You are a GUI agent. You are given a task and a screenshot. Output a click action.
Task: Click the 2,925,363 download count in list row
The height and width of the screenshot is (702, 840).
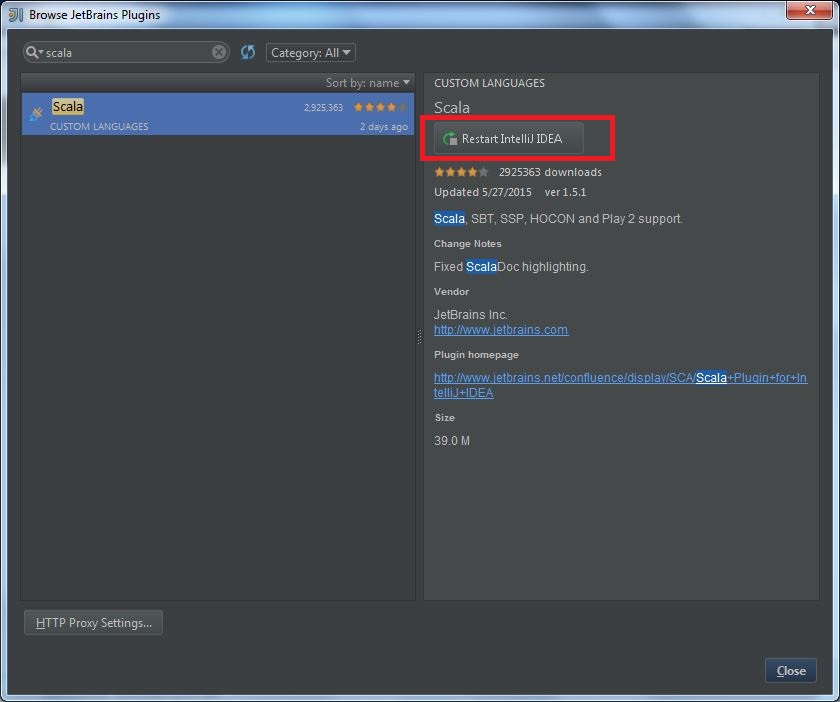point(323,108)
